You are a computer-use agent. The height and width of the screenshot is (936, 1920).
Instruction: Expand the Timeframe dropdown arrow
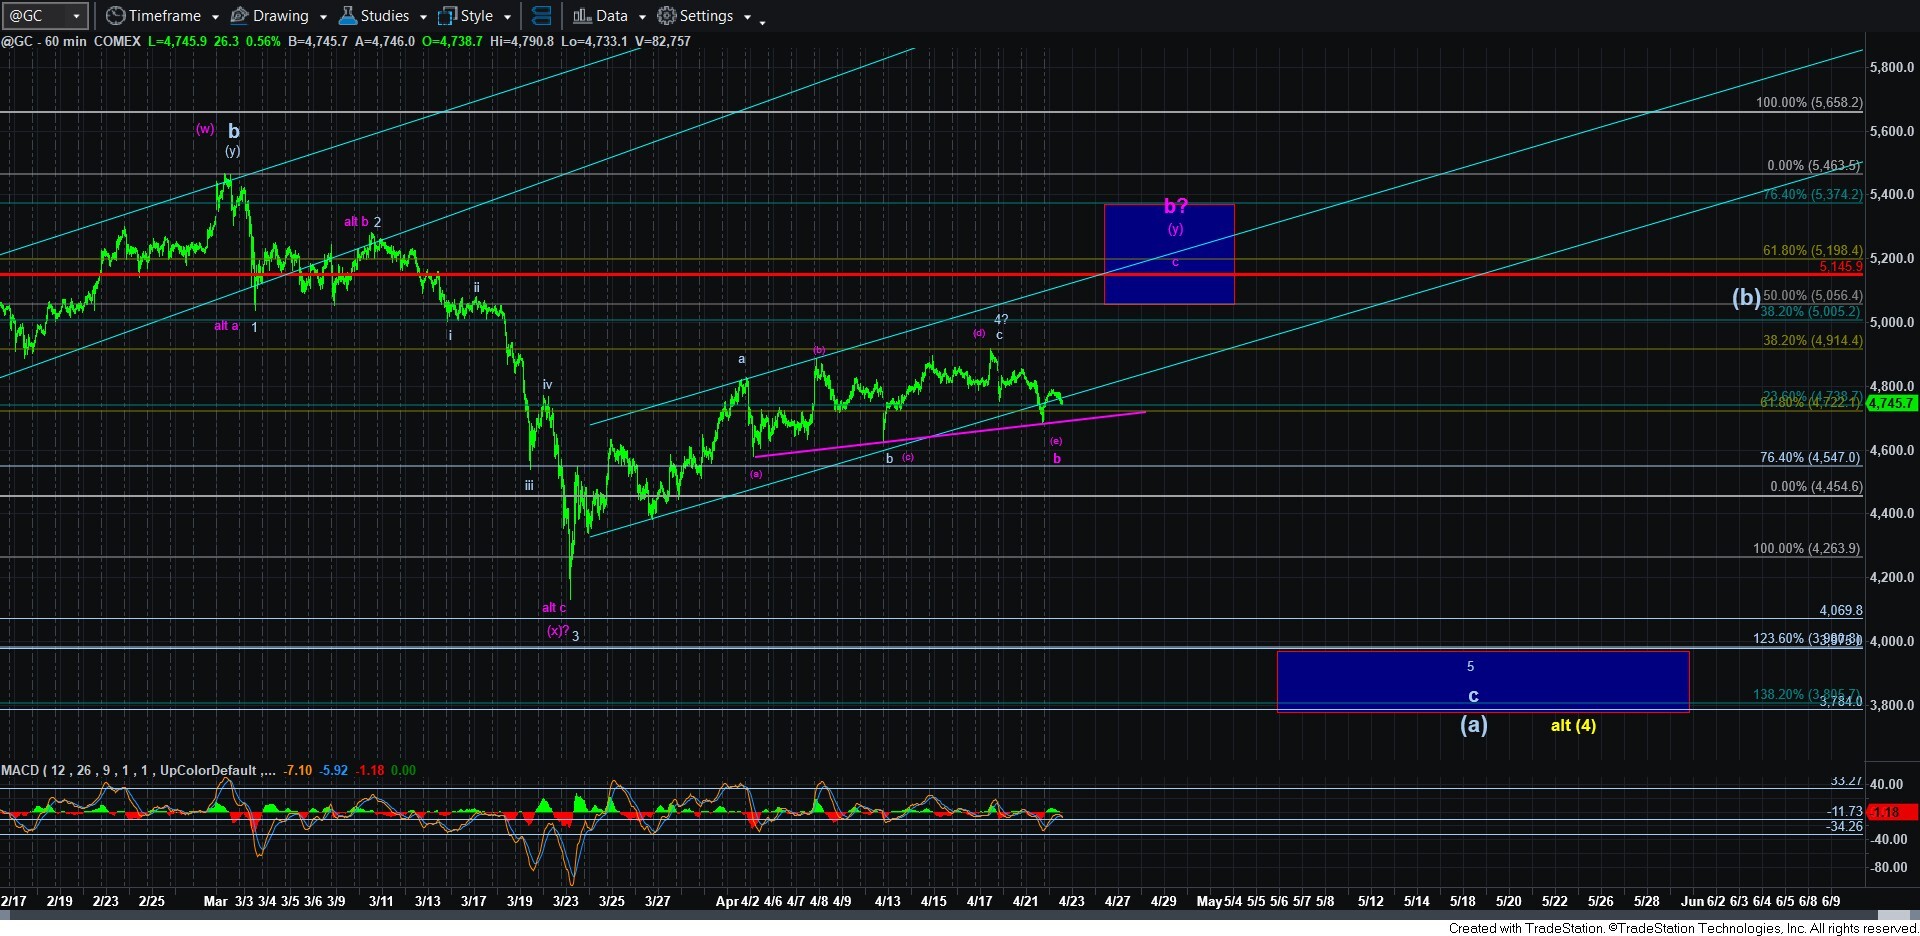[x=215, y=17]
